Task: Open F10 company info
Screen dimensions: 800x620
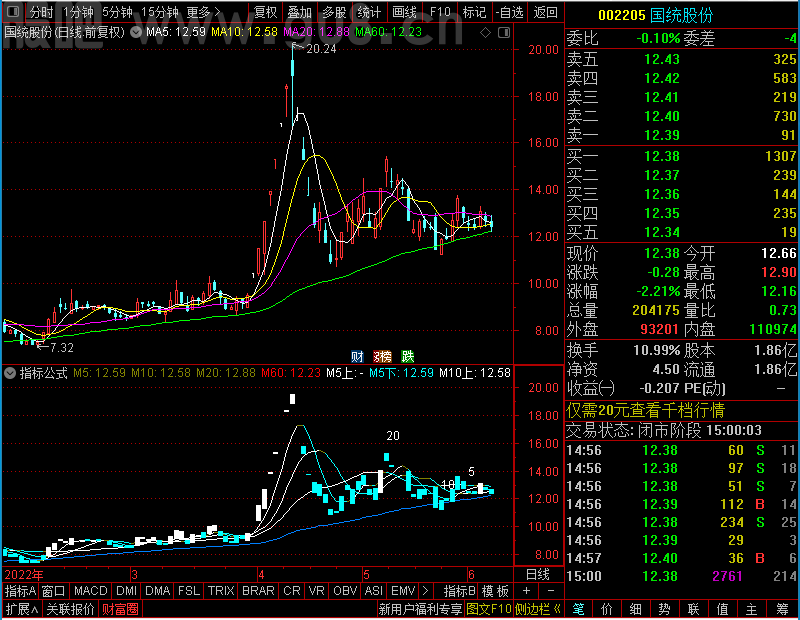Action: click(x=439, y=12)
